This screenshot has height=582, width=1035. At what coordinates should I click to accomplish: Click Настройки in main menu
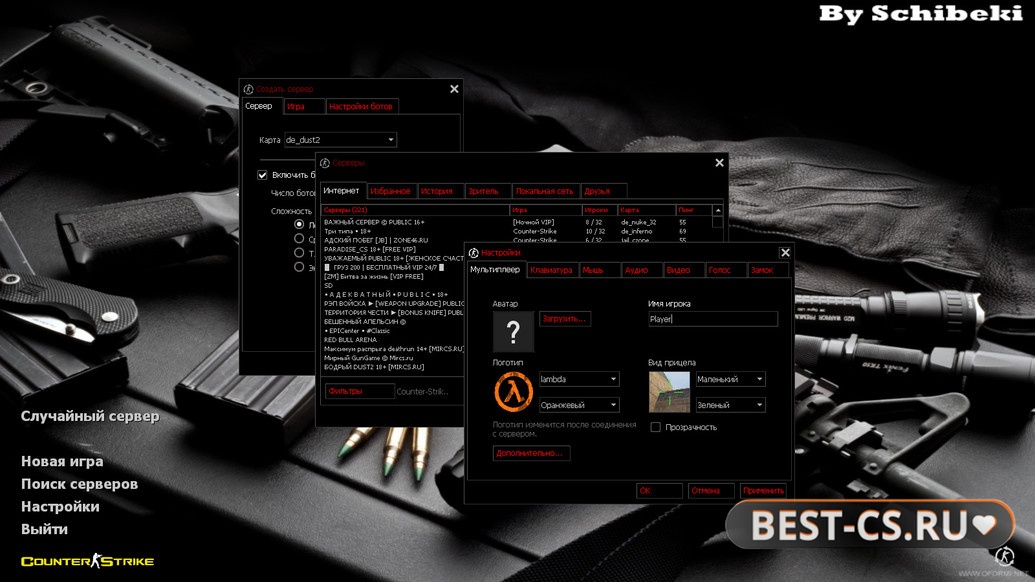coord(60,506)
